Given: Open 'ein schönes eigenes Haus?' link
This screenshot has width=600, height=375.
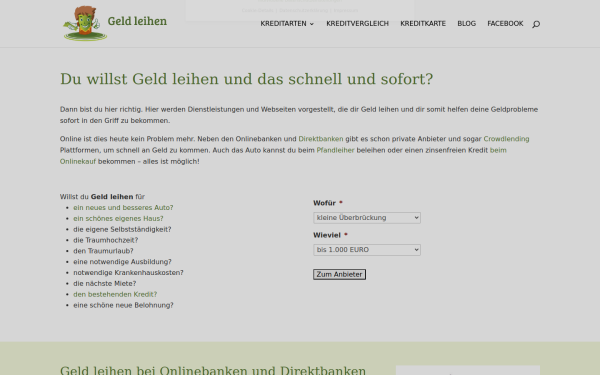Looking at the screenshot, I should 118,218.
